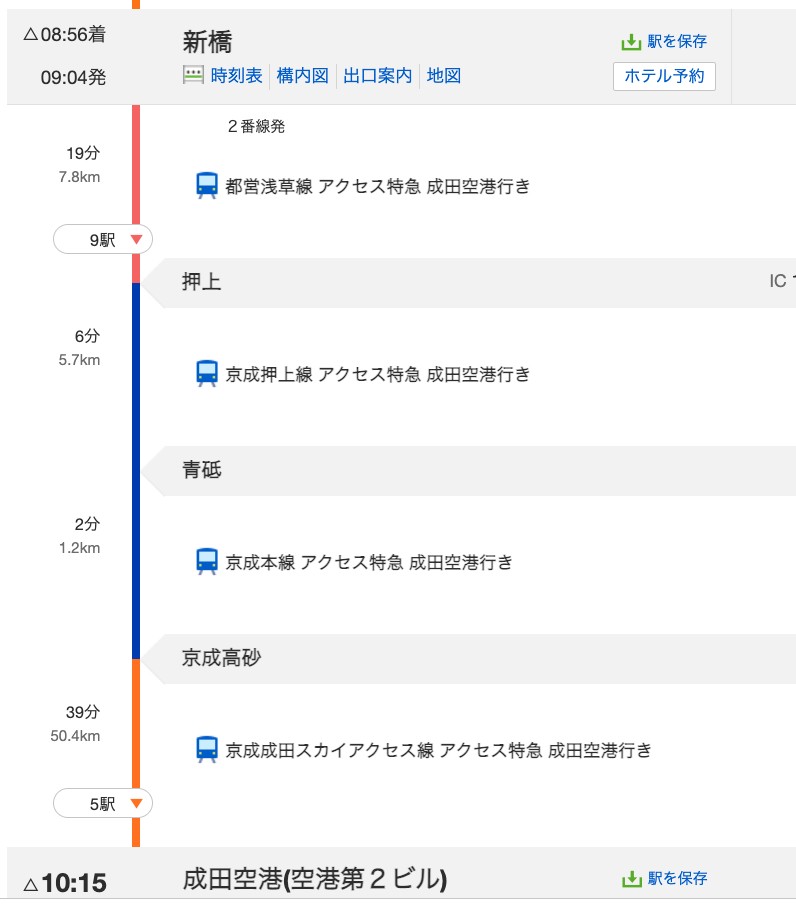Click the 09:04発 departure time
796x904 pixels.
click(x=73, y=77)
